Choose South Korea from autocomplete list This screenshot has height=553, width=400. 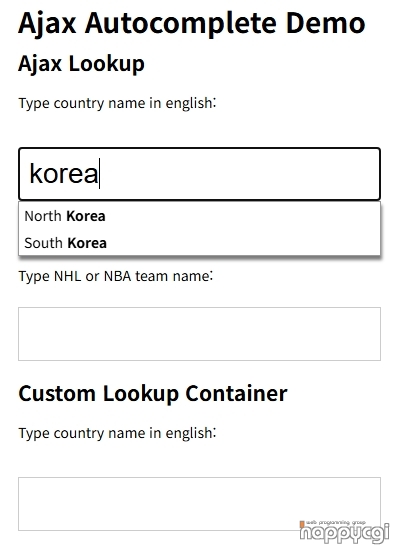(x=199, y=243)
